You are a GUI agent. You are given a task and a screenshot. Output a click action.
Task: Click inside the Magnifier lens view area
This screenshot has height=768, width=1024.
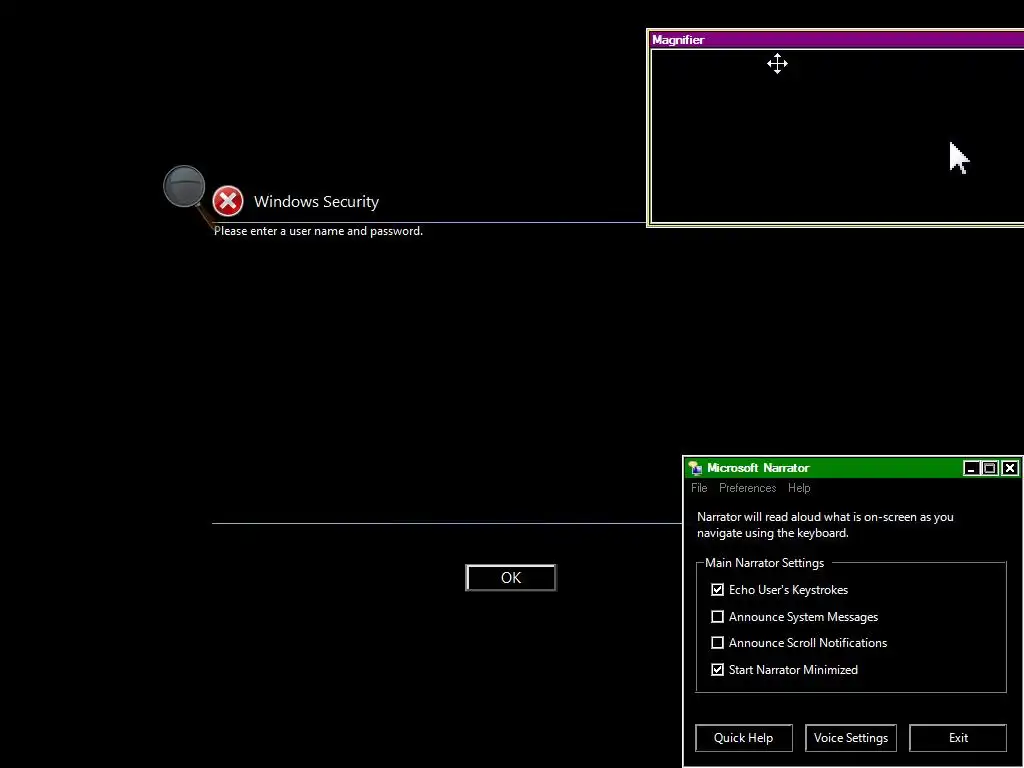[837, 136]
